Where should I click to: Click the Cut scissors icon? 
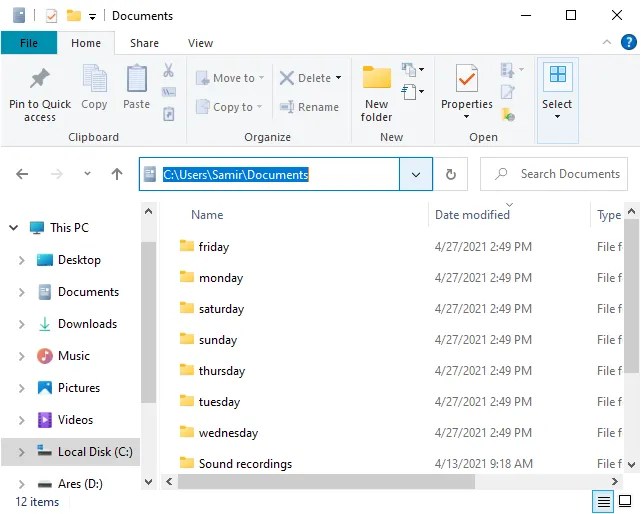(168, 70)
